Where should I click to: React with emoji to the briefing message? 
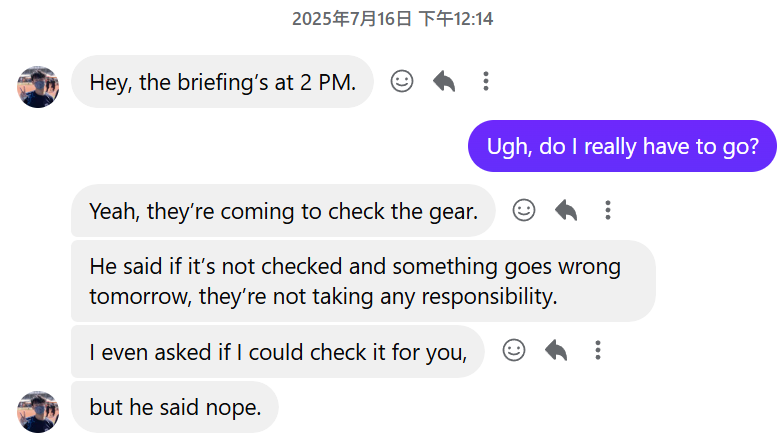(402, 81)
